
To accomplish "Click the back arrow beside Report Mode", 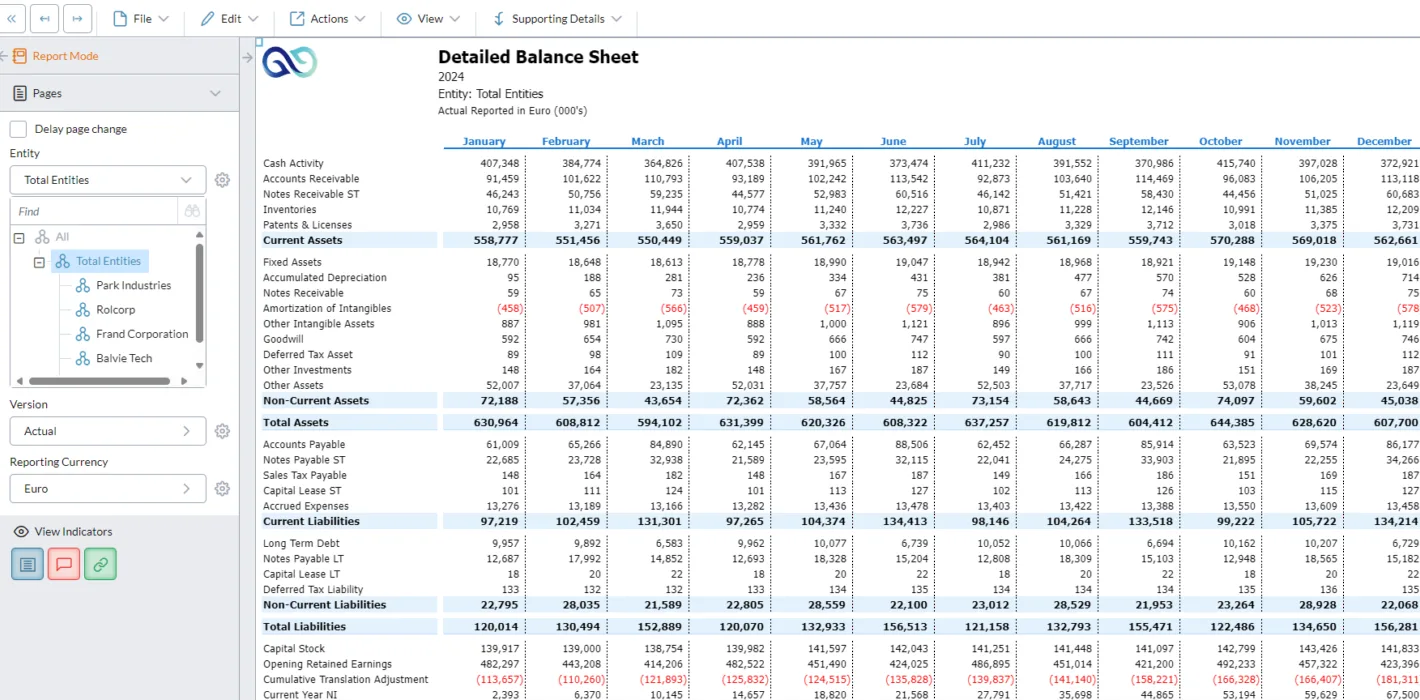I will tap(4, 56).
